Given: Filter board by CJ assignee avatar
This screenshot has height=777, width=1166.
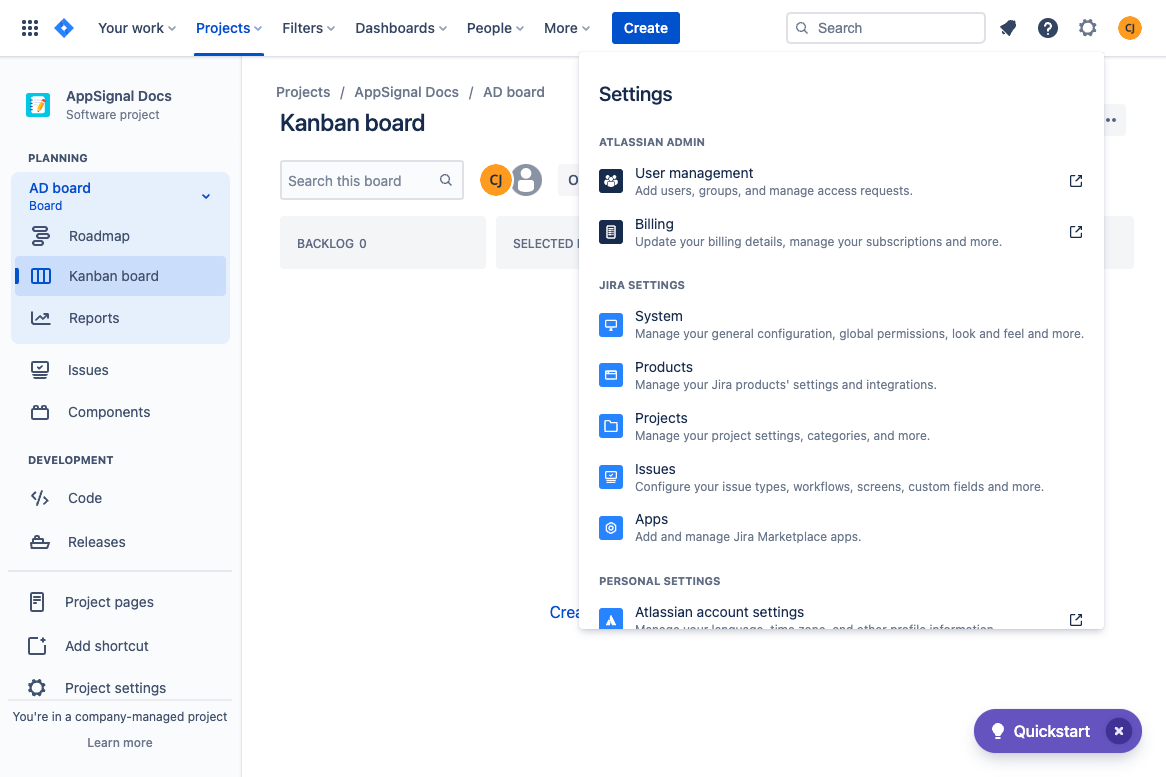Looking at the screenshot, I should click(x=495, y=180).
